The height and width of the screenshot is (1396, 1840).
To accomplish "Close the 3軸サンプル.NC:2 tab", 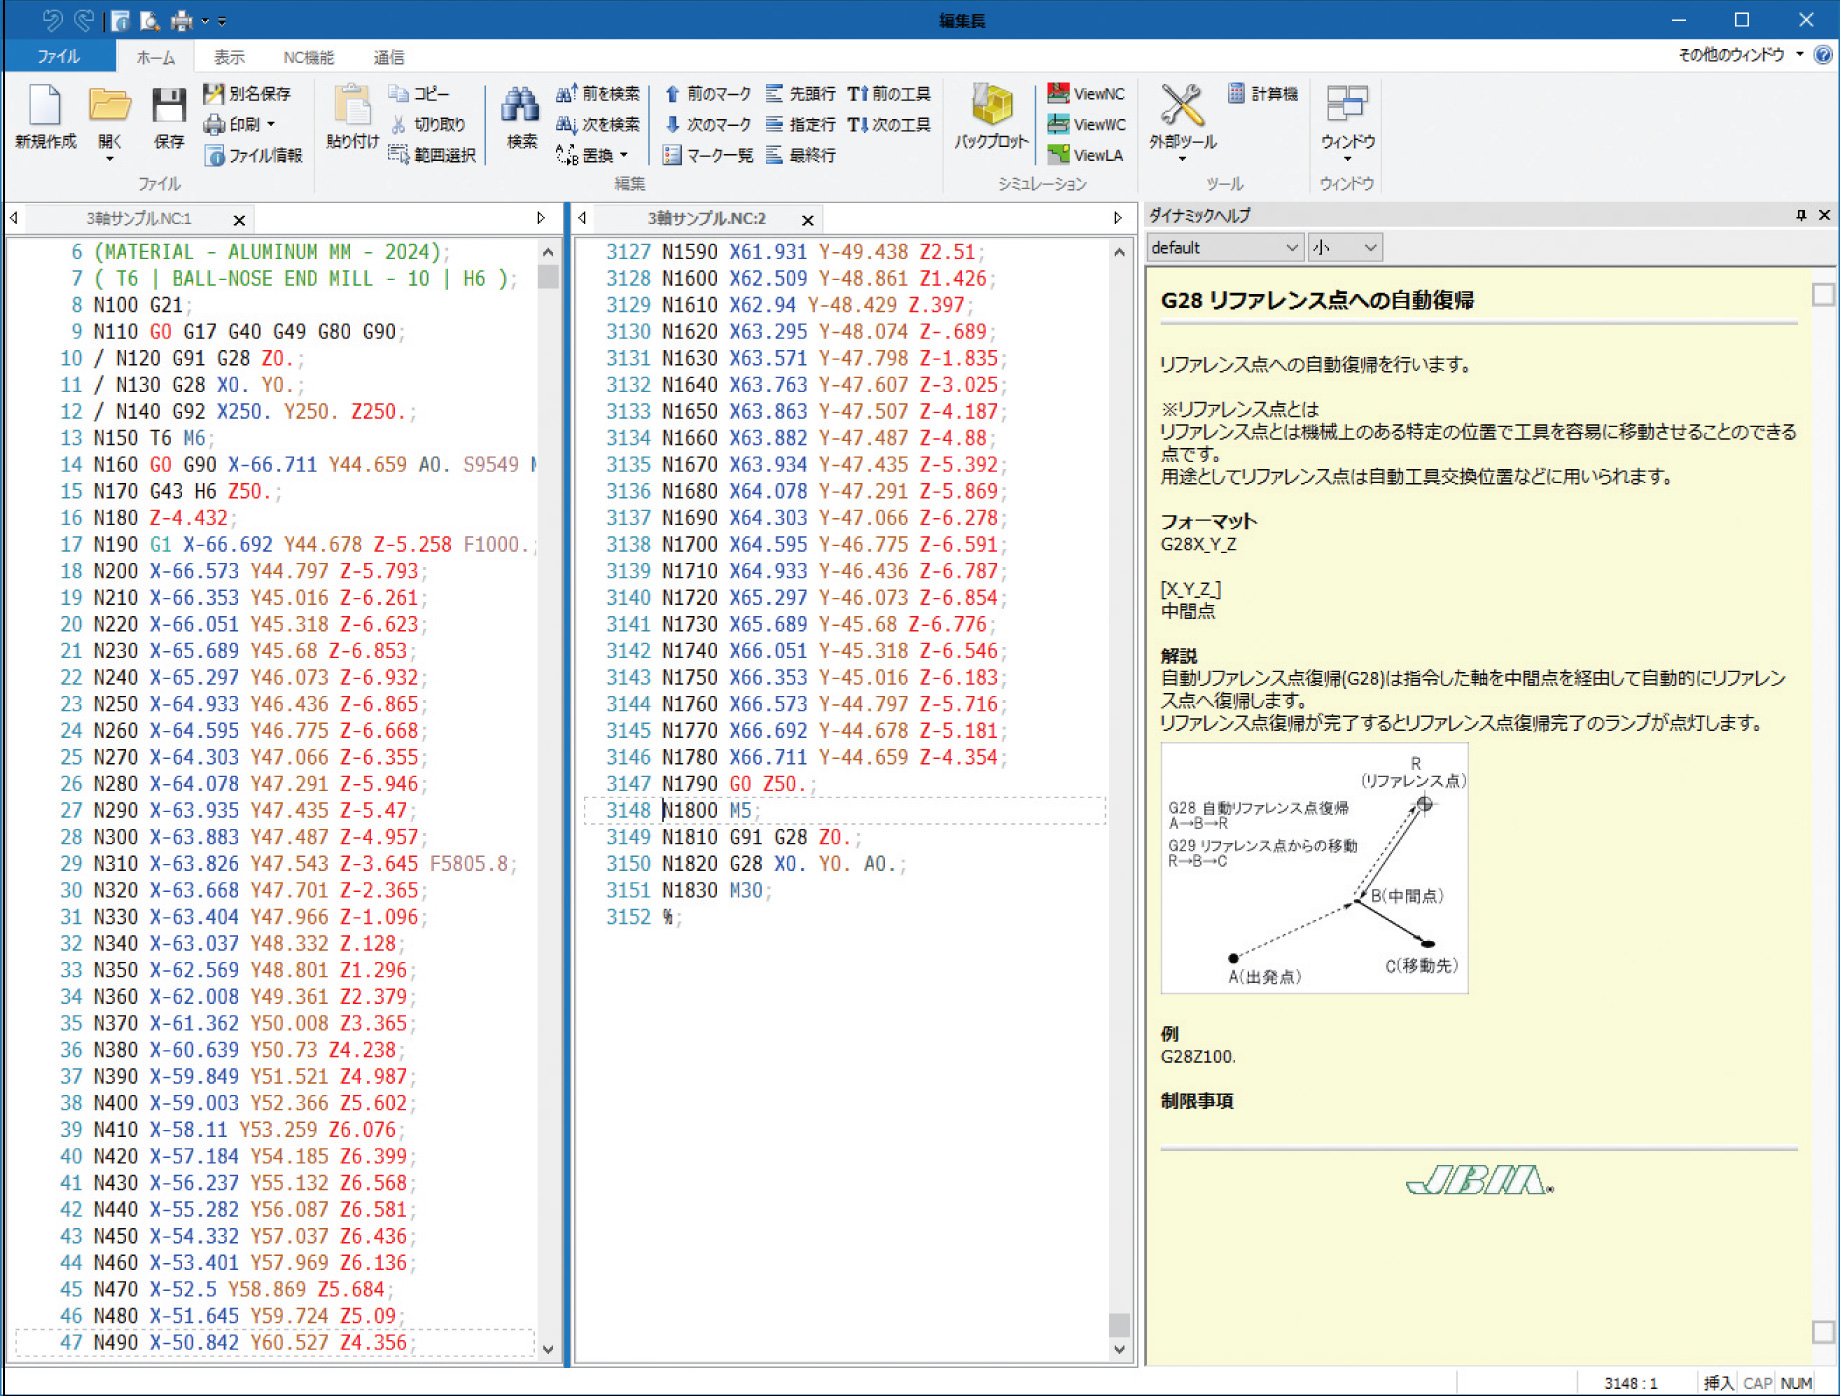I will click(808, 220).
